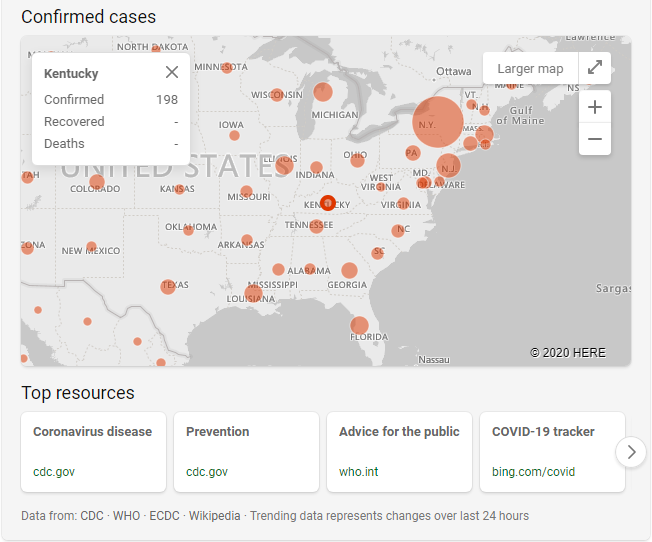Screen dimensions: 652x542
Task: Select the Texas case marker
Action: [x=168, y=287]
